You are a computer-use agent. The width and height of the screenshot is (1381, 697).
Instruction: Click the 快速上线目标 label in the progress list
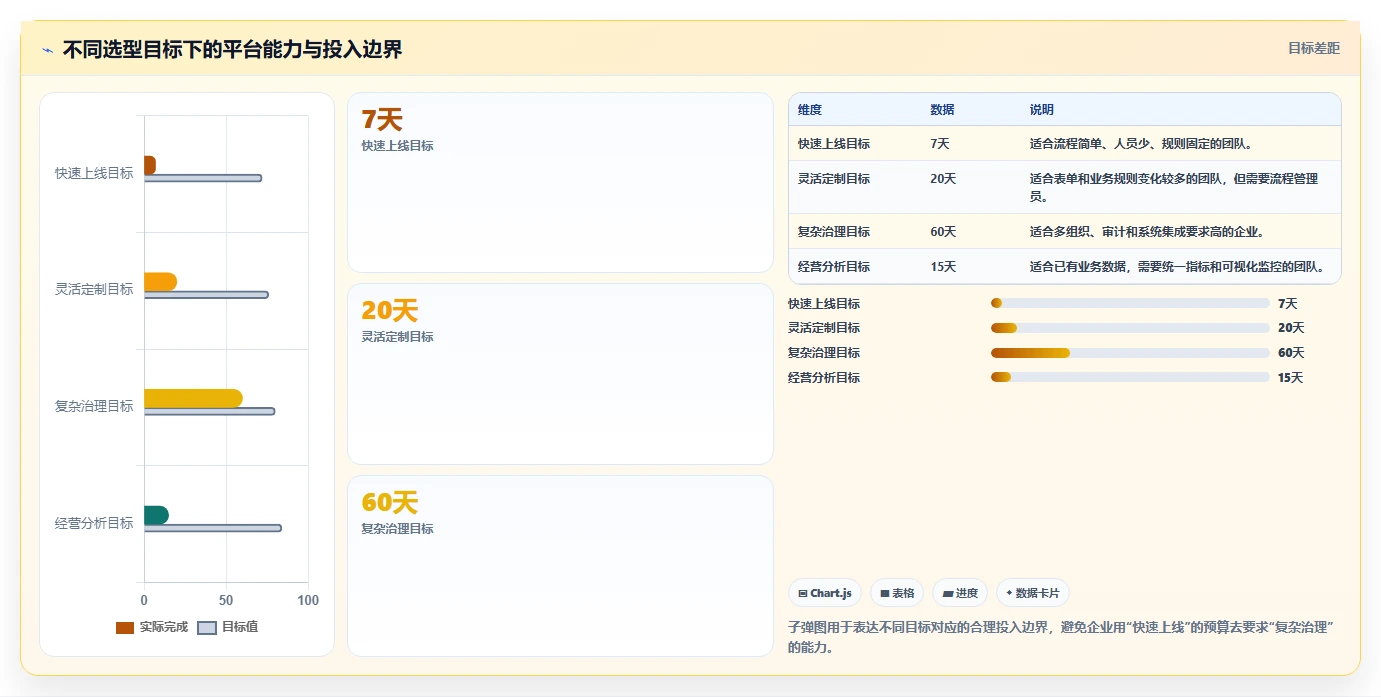click(824, 303)
